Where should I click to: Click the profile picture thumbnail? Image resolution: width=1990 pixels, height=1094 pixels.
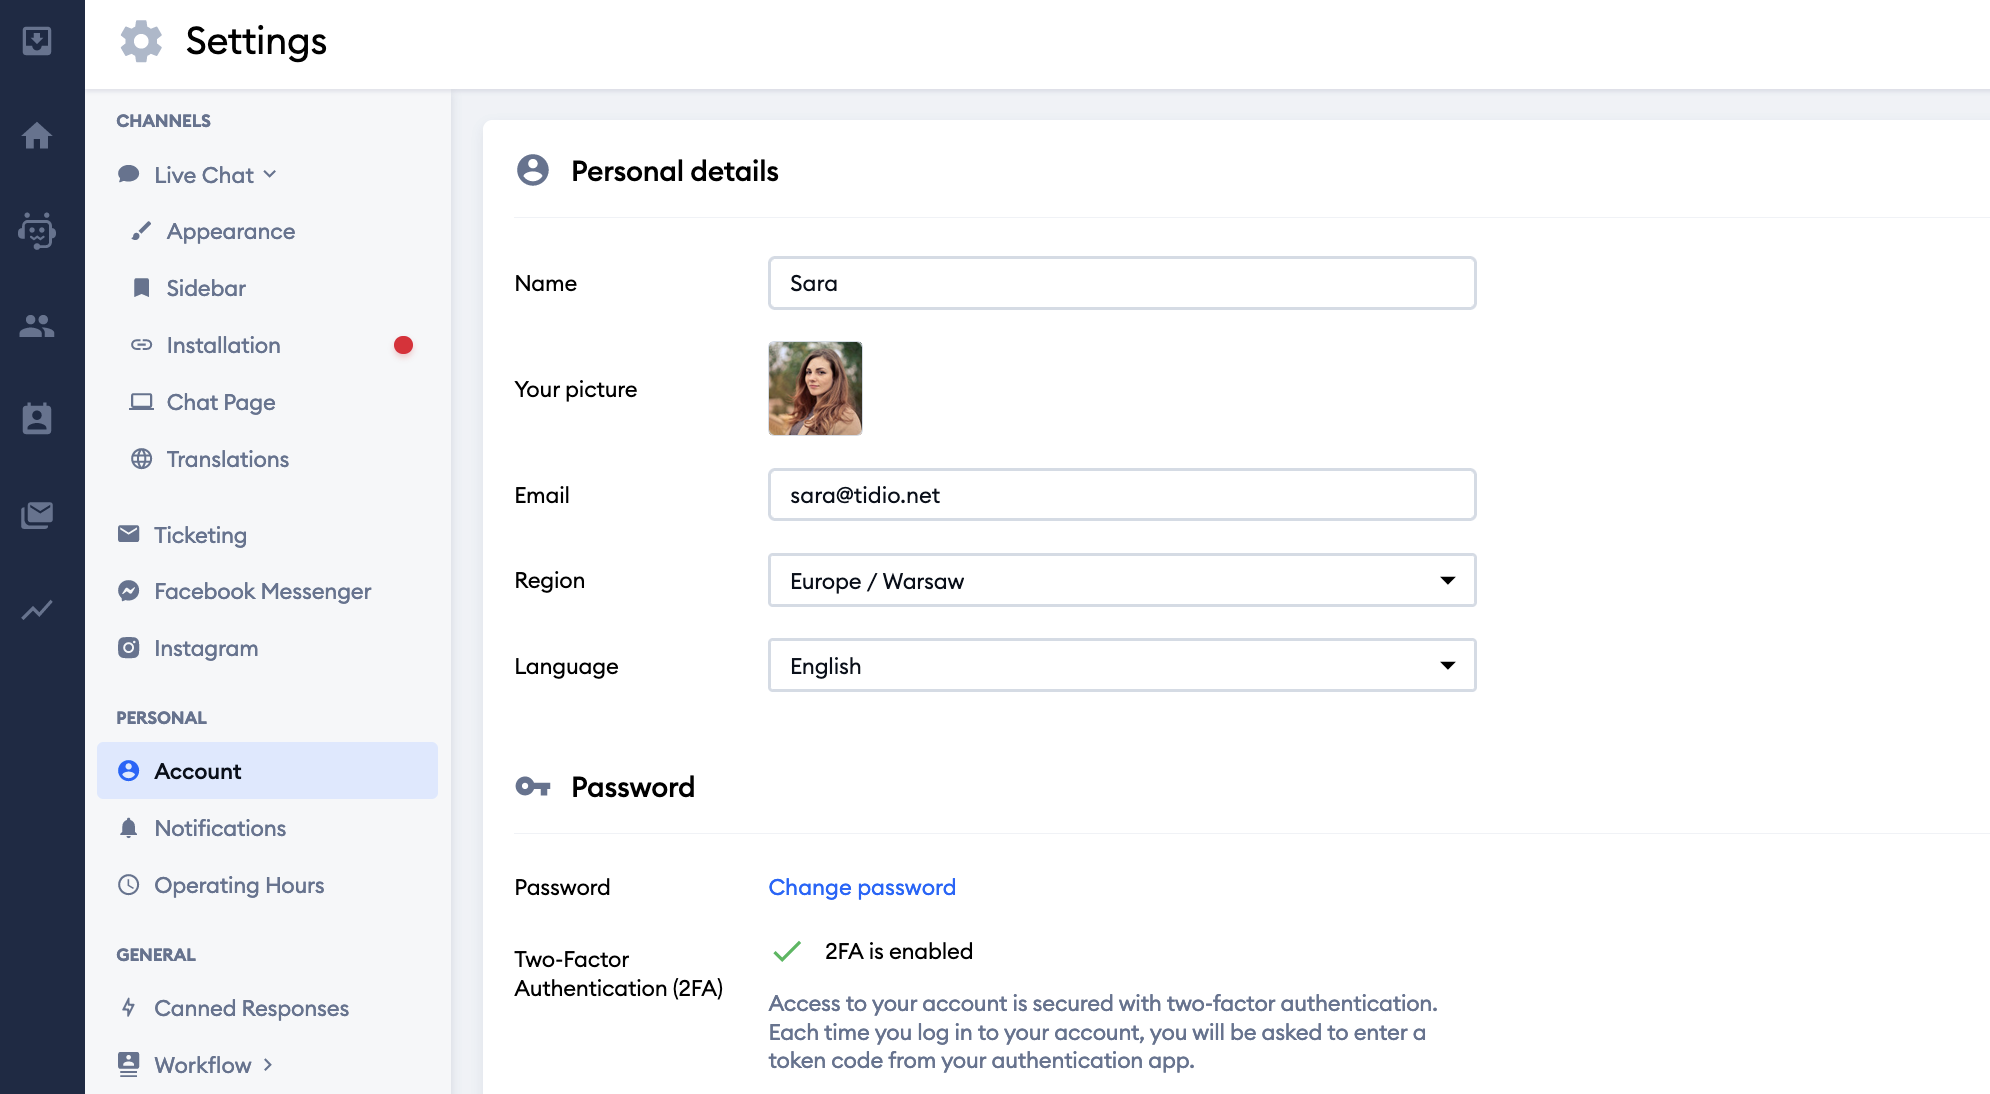click(x=815, y=388)
